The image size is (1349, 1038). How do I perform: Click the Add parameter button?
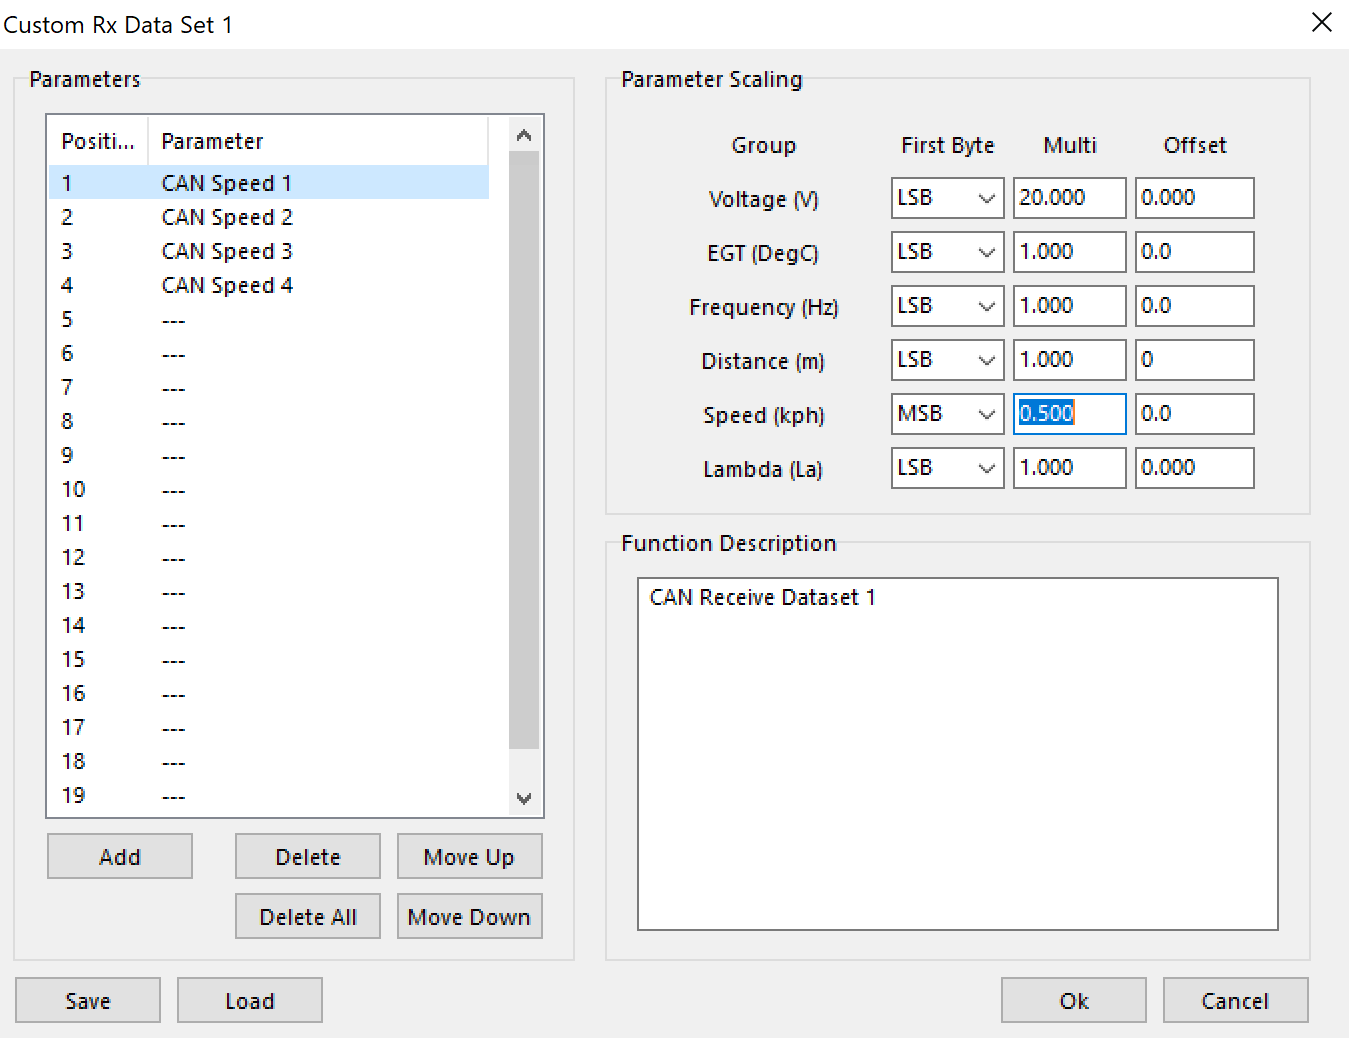(x=120, y=857)
